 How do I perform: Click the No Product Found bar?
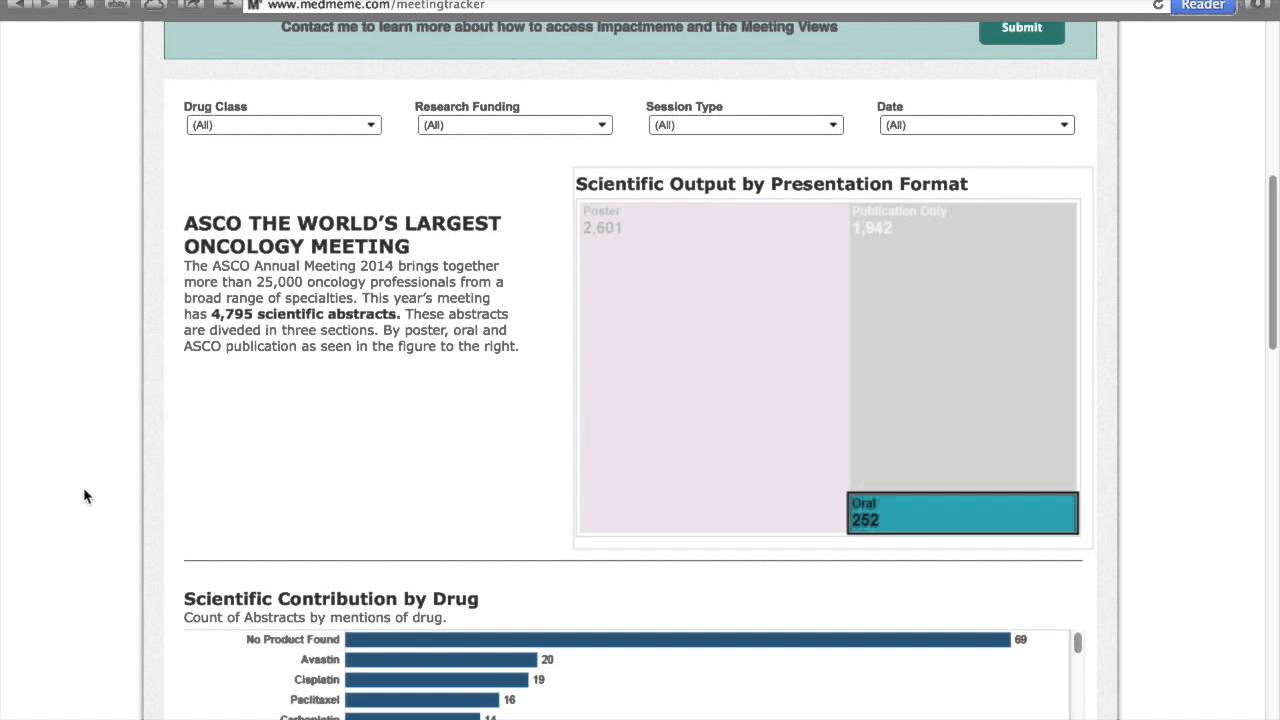point(678,640)
